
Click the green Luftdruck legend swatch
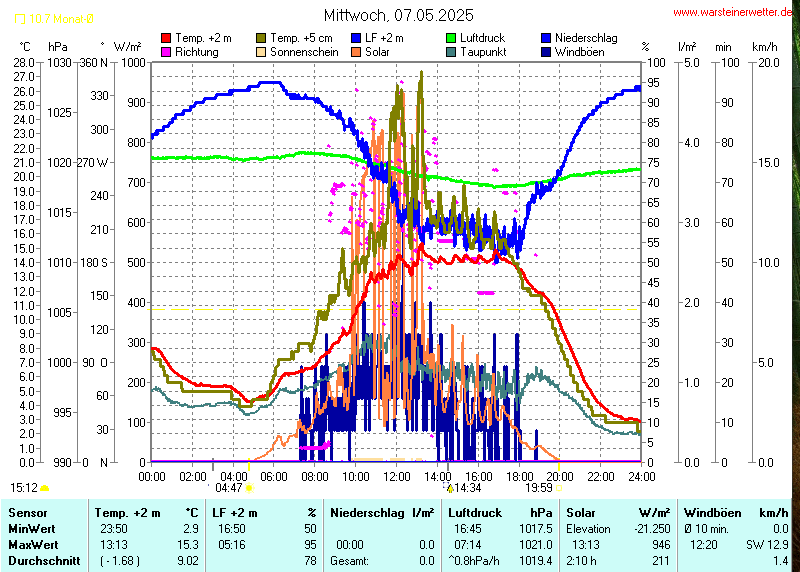451,38
